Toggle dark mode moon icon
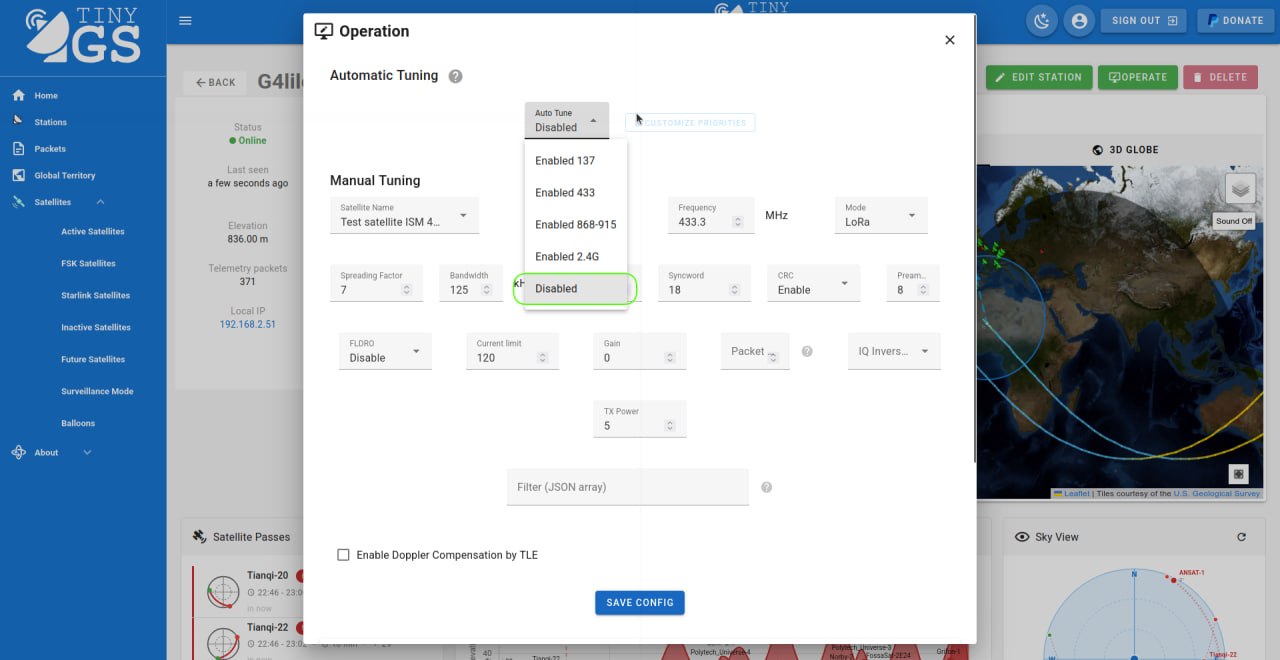Screen dimensions: 1280x660 (x=1043, y=21)
